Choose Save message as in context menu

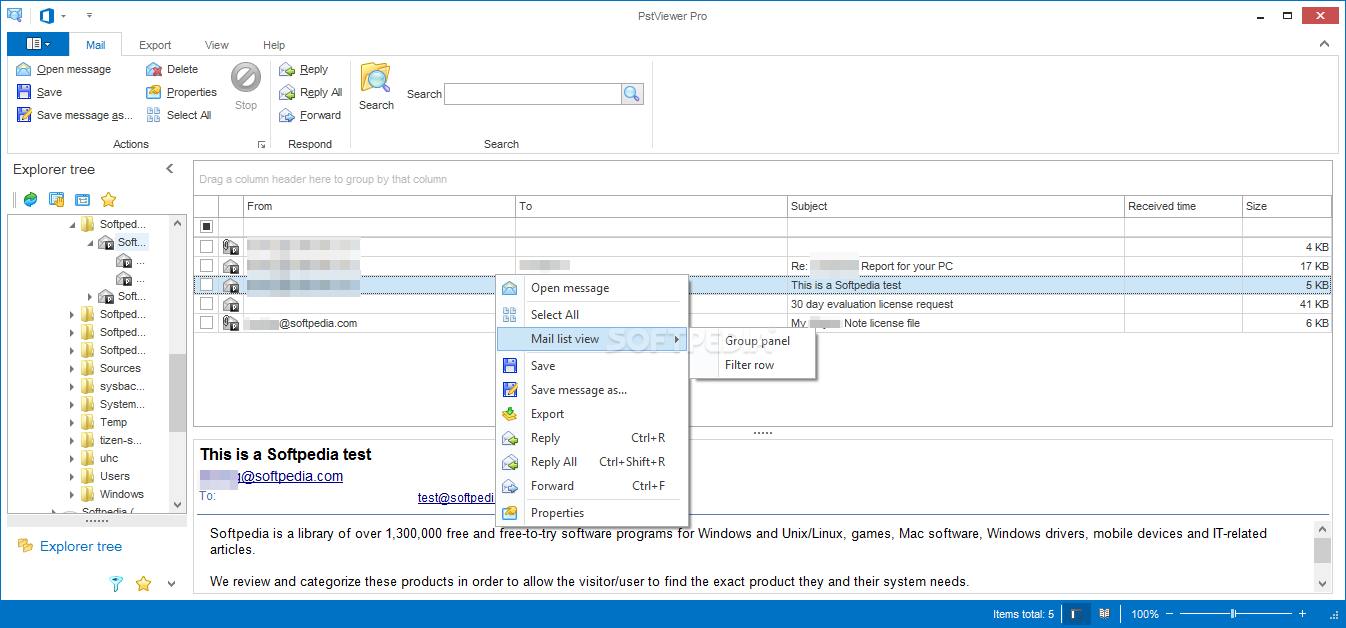[x=593, y=390]
